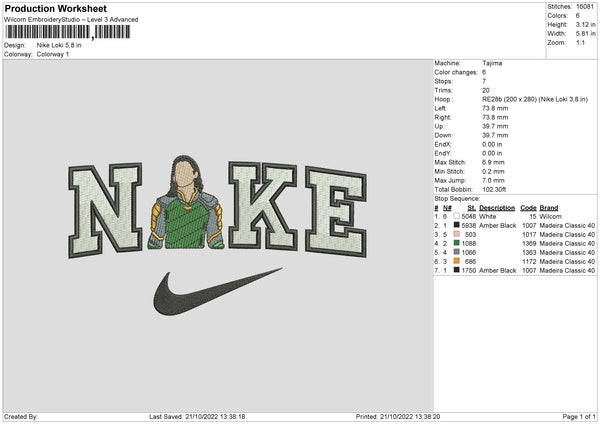Screen dimensions: 600x424
Task: Click 'Amber Black' in stop row 7
Action: (x=497, y=271)
